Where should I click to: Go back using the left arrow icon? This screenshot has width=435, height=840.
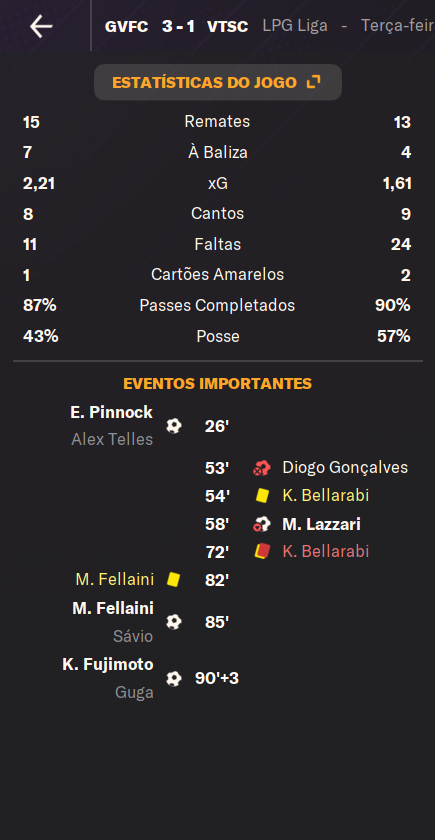41,26
